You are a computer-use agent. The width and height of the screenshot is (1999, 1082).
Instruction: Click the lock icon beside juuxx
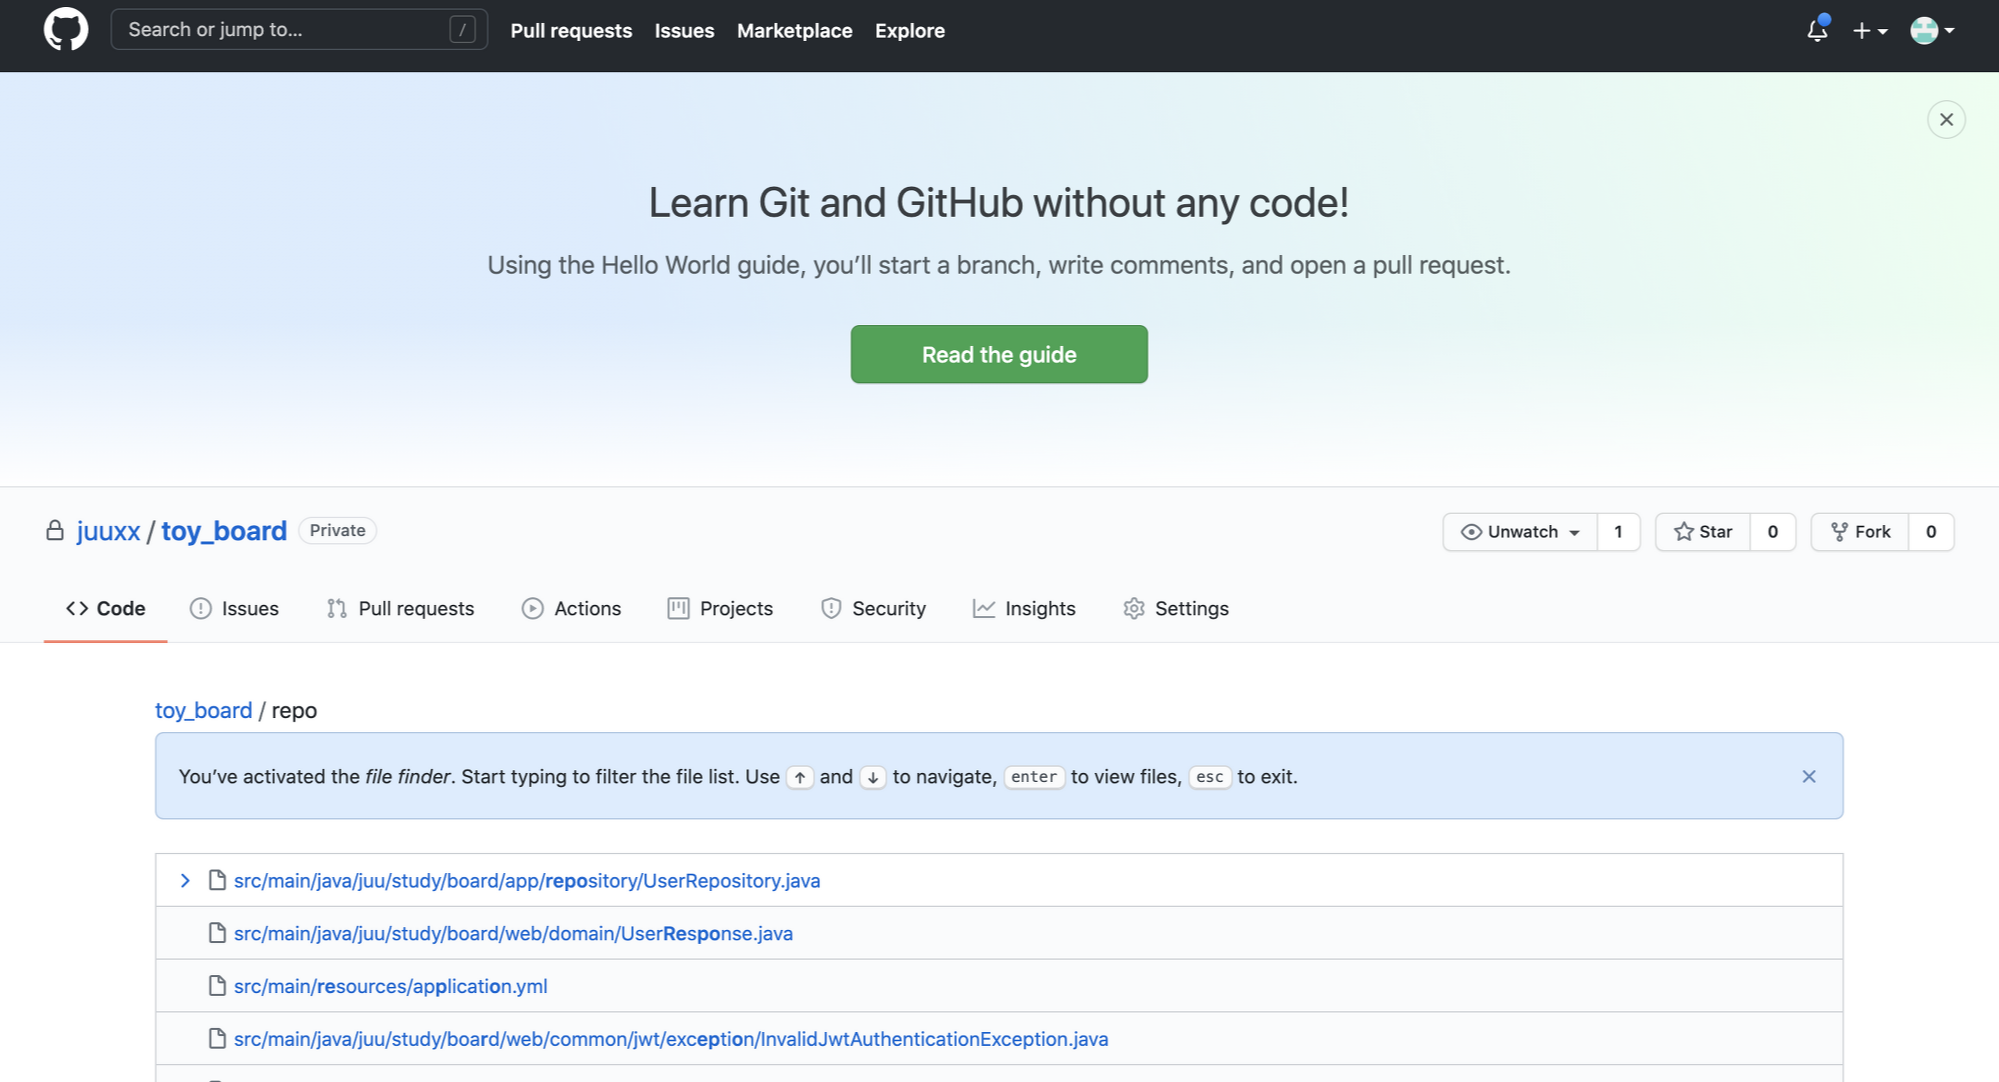[55, 530]
